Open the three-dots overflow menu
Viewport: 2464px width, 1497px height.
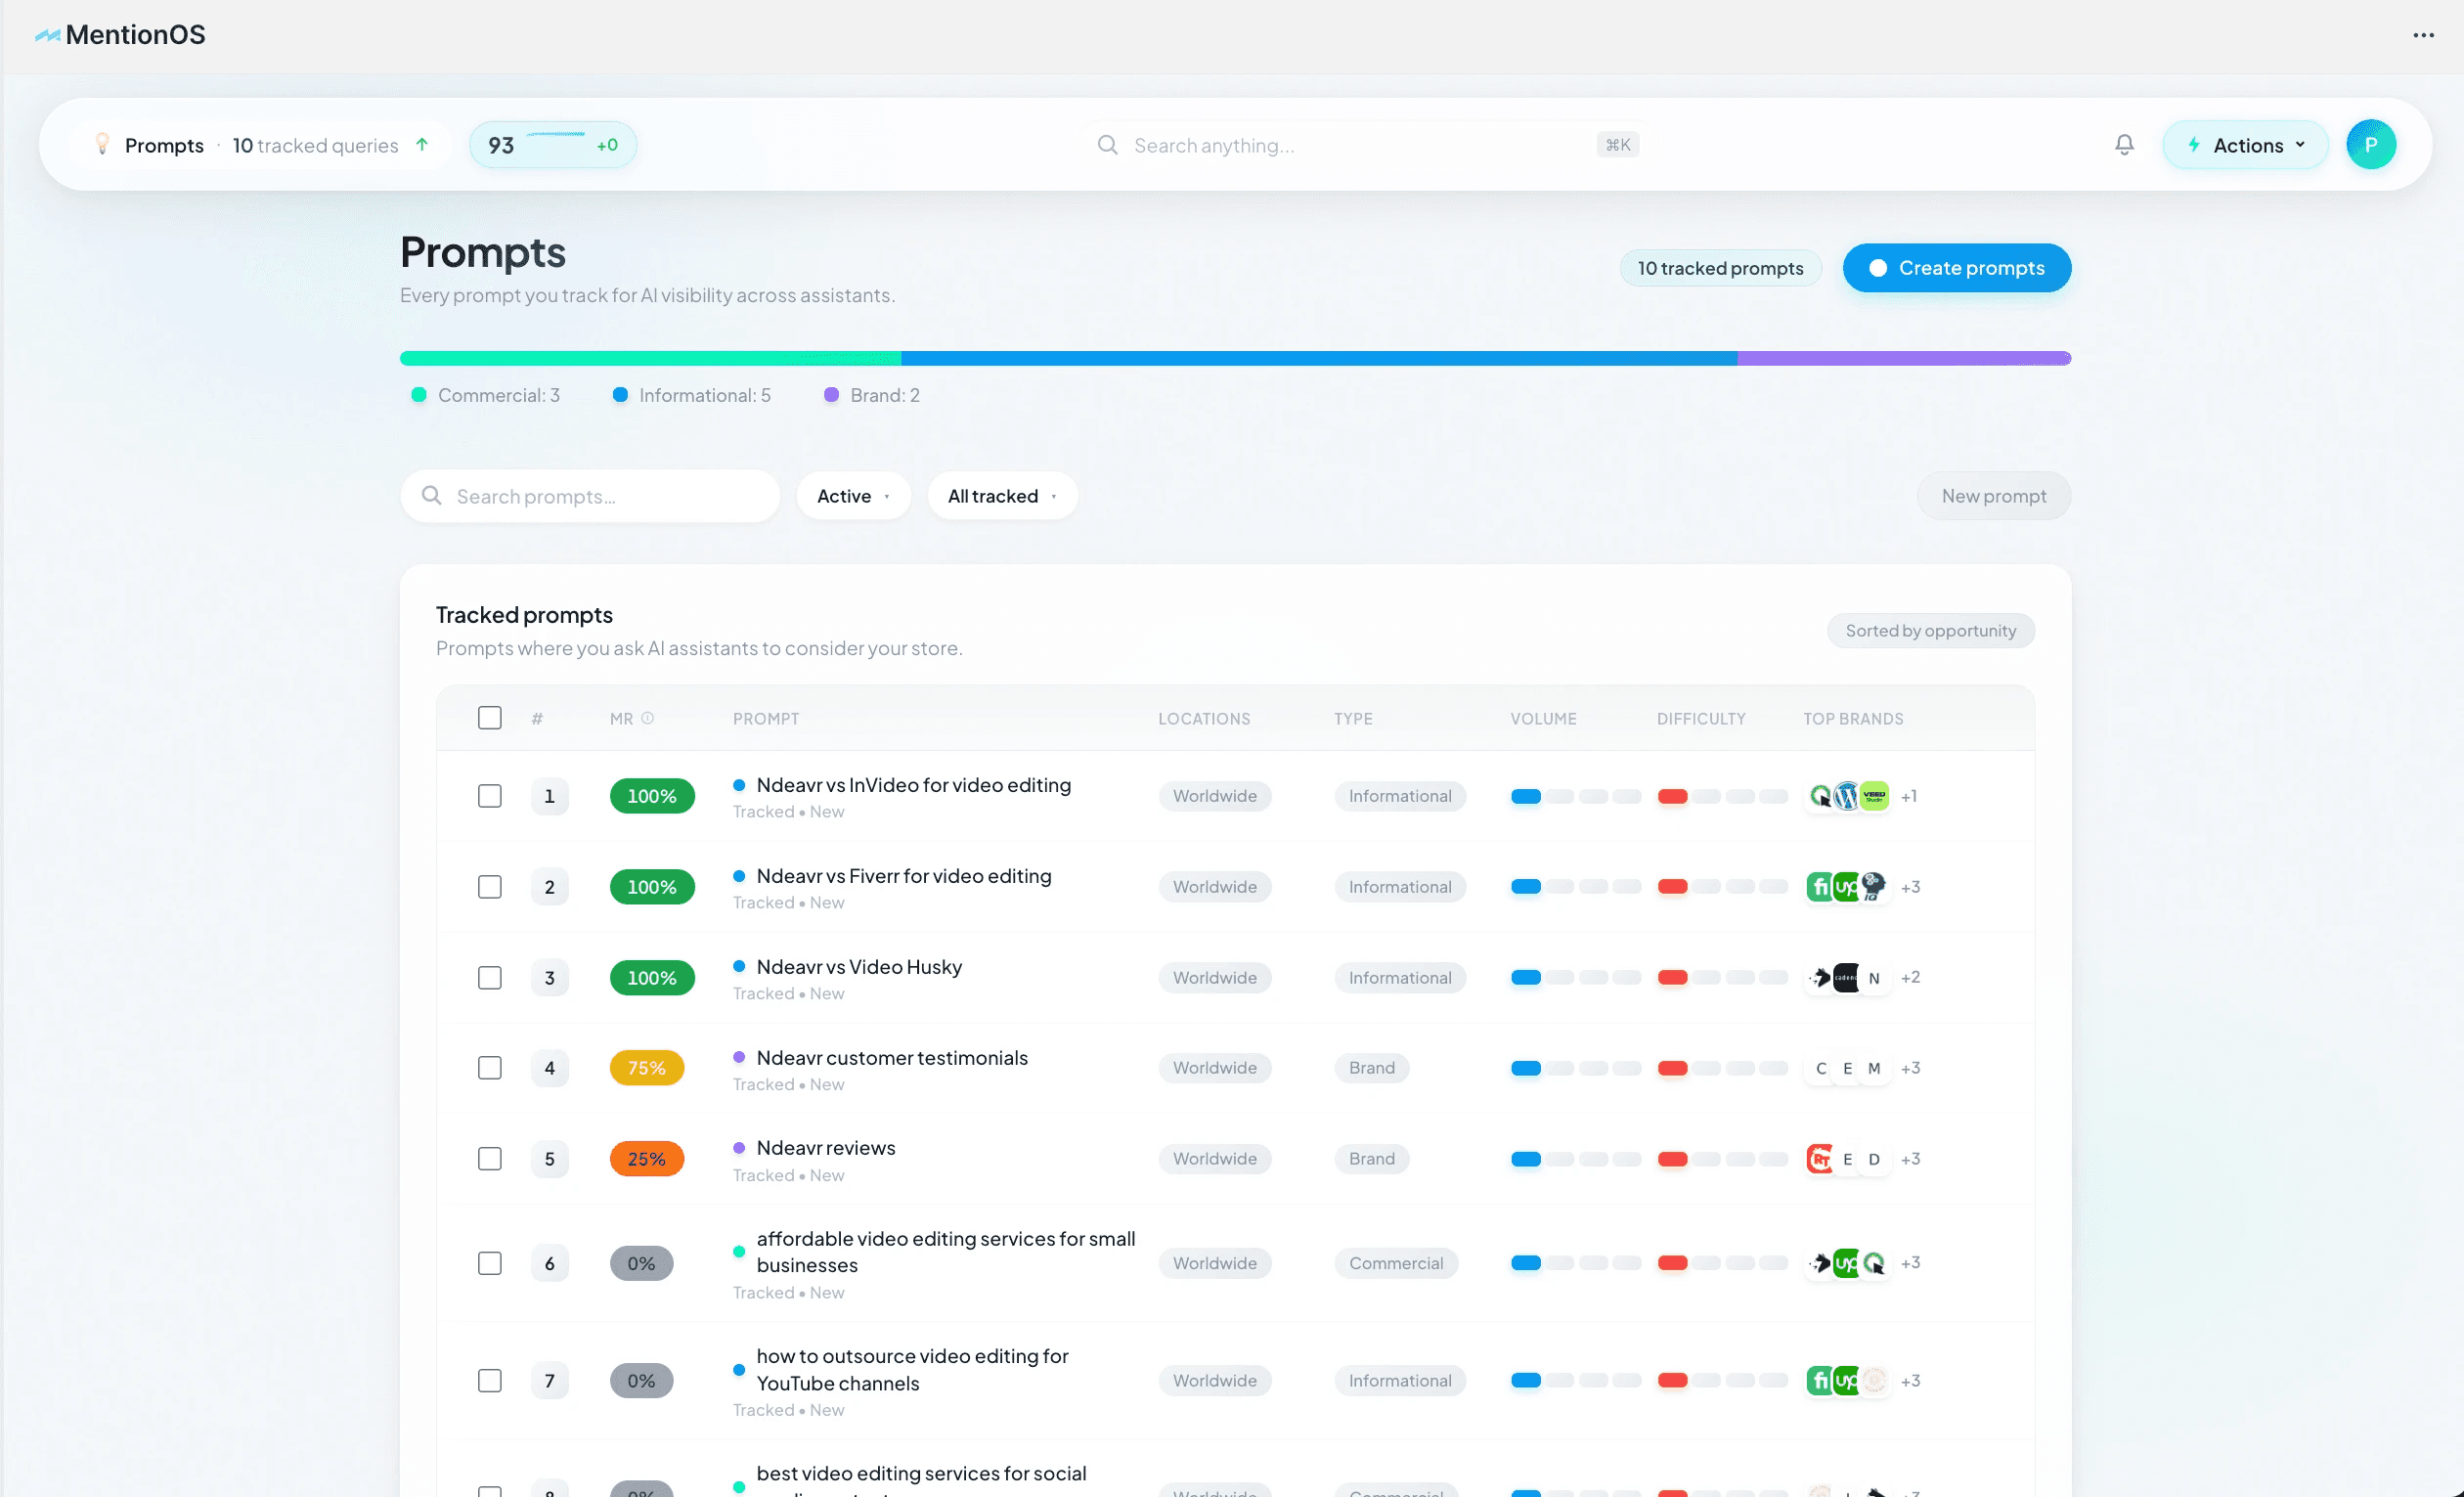2423,35
